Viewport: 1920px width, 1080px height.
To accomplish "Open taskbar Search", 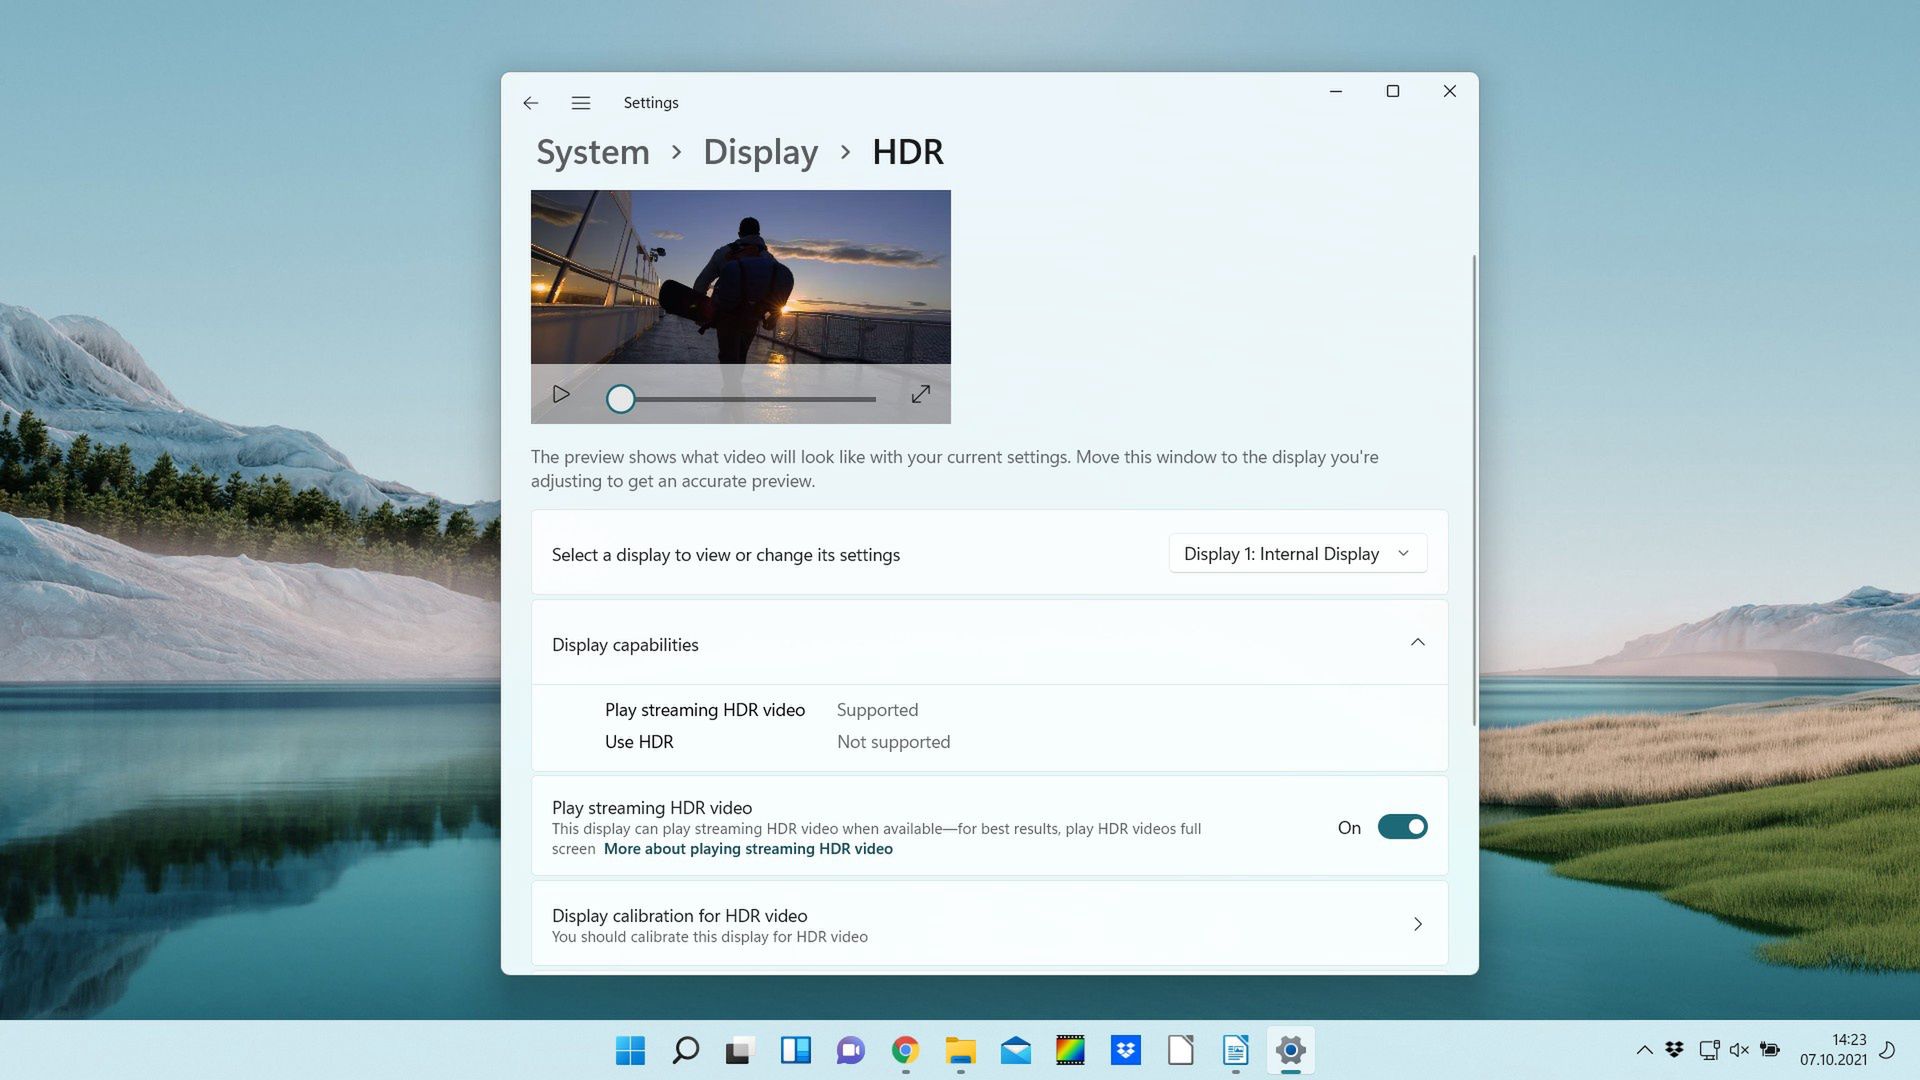I will coord(686,1050).
